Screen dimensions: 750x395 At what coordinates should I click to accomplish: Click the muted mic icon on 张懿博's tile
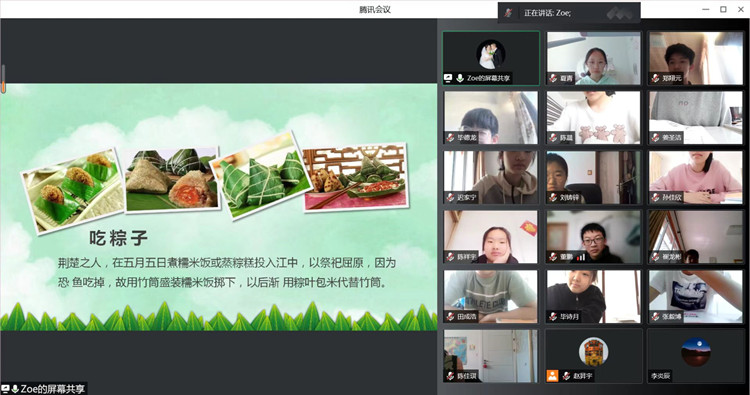tap(656, 317)
